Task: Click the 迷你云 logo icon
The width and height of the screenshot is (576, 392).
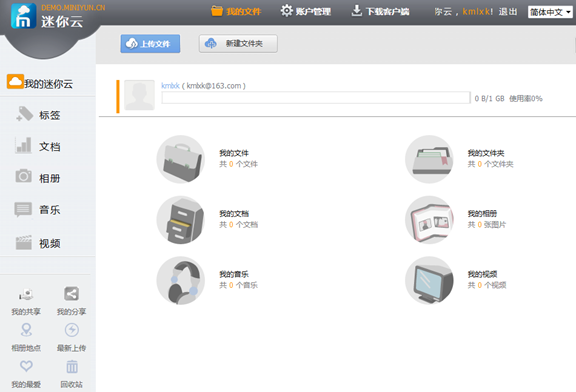Action: point(24,16)
